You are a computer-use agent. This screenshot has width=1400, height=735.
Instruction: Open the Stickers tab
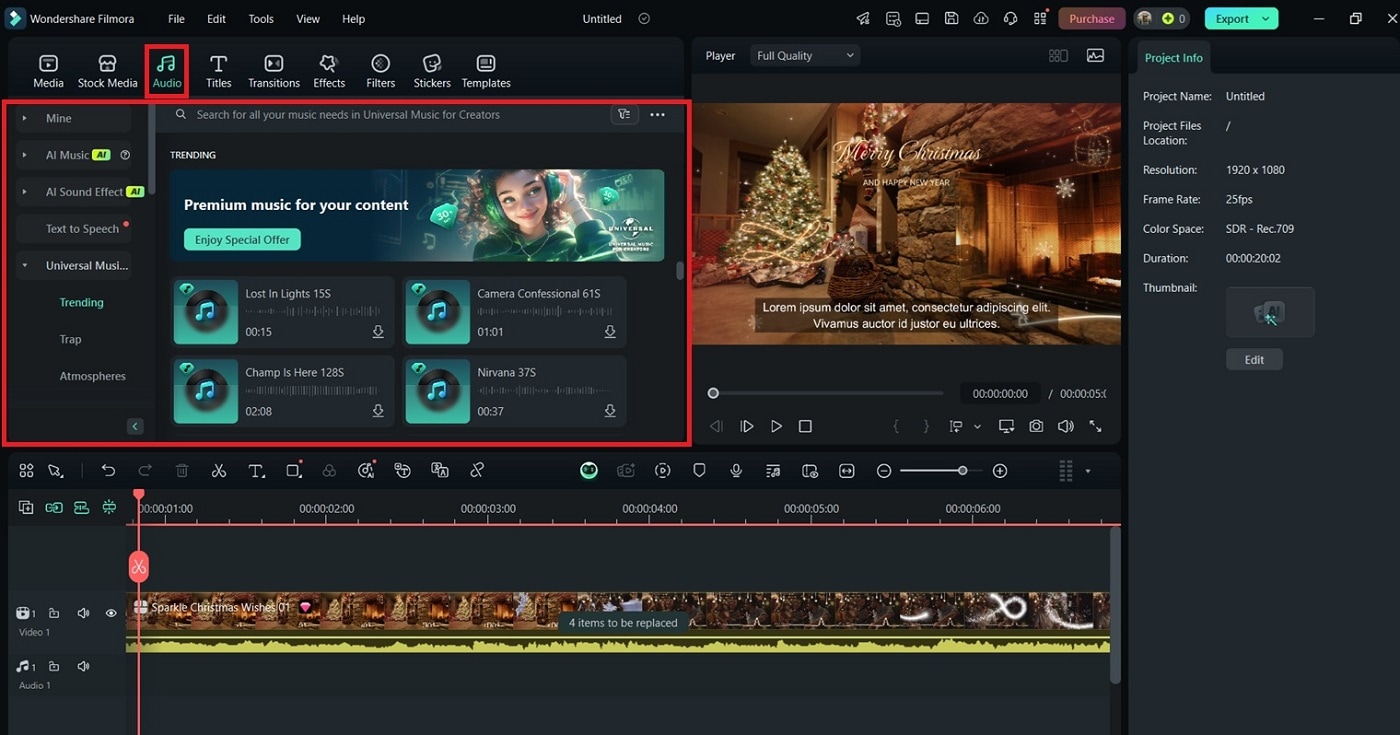point(432,71)
